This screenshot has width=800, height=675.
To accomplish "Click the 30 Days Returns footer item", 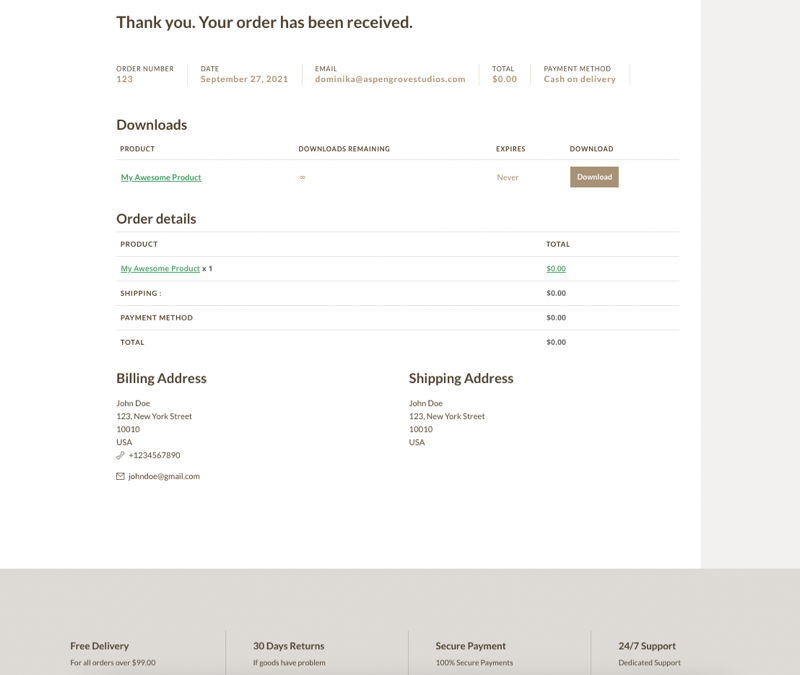I will point(289,646).
